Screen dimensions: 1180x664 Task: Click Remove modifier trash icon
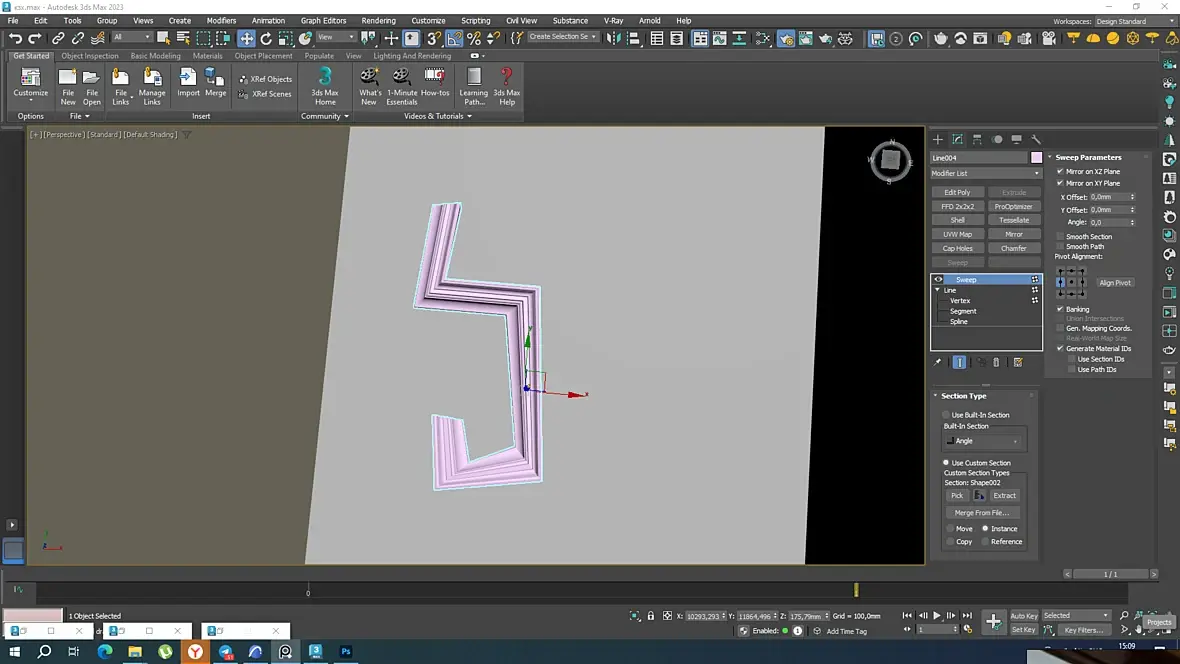click(x=996, y=362)
